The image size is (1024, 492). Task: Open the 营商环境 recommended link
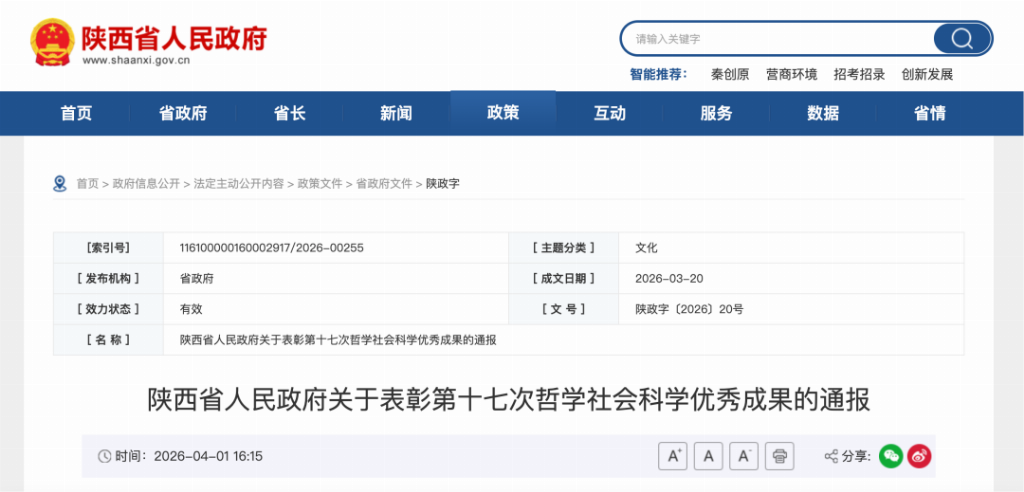tap(791, 74)
